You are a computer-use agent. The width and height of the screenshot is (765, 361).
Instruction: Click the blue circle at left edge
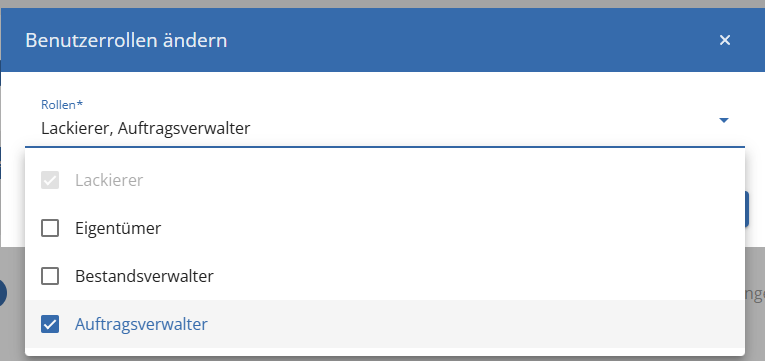3,293
